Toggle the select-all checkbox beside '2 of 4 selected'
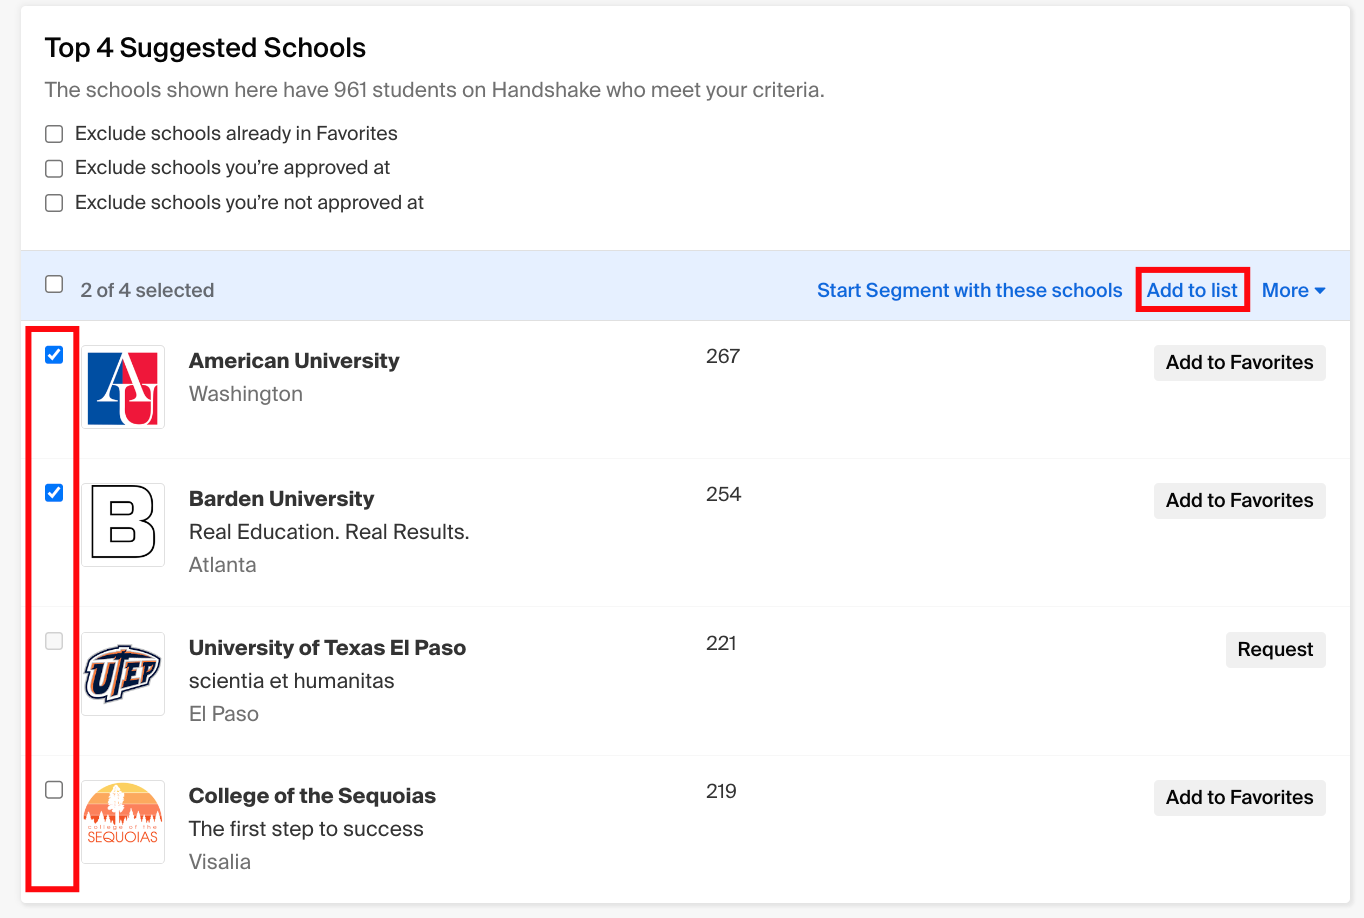Screen dimensions: 1364x918 point(54,284)
